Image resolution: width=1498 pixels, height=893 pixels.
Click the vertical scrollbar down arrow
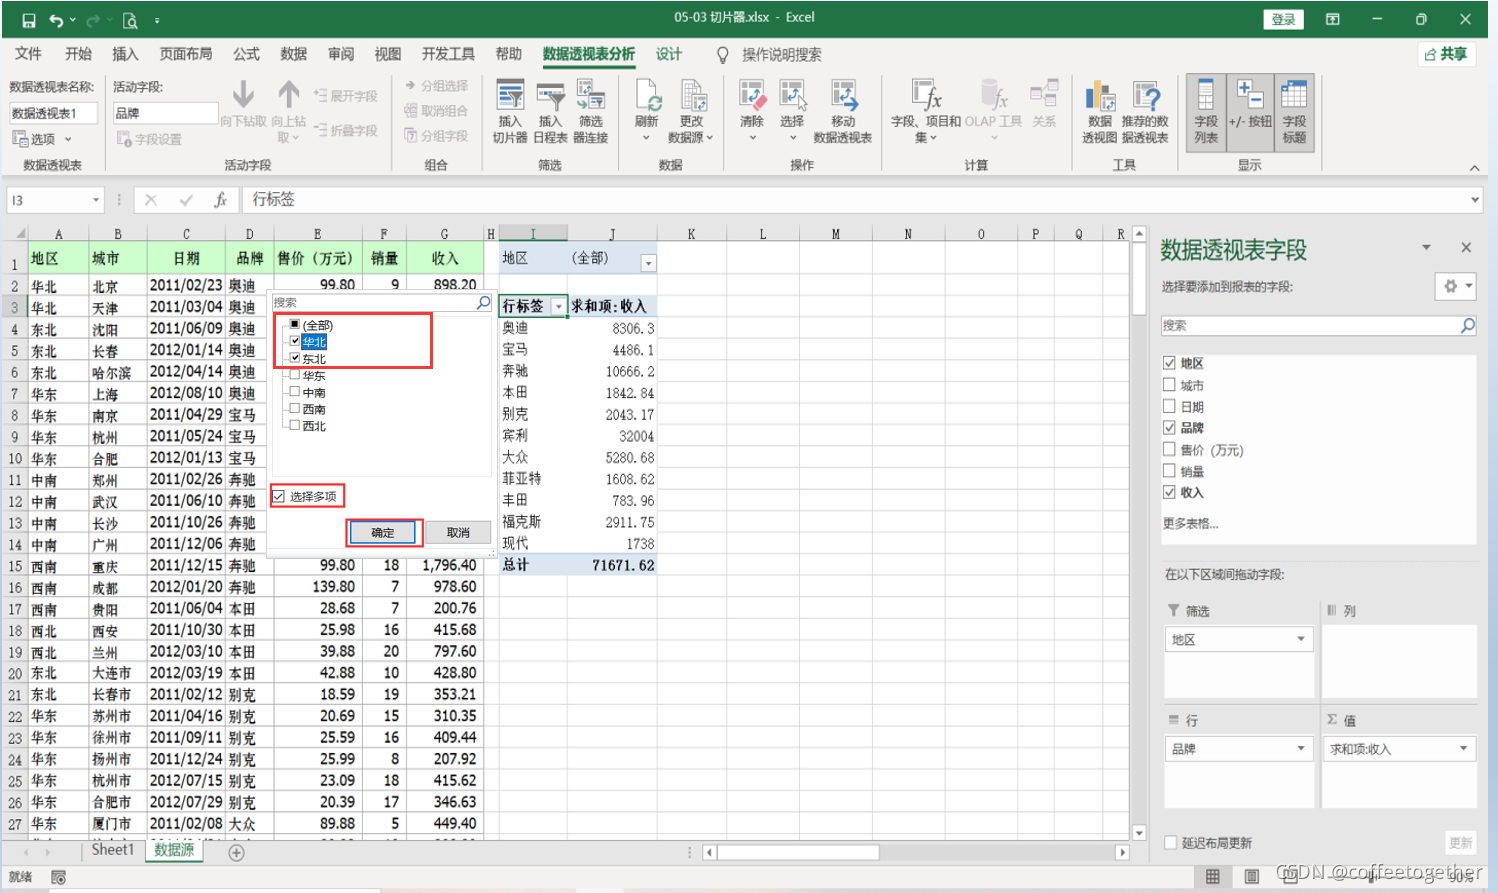(1139, 833)
